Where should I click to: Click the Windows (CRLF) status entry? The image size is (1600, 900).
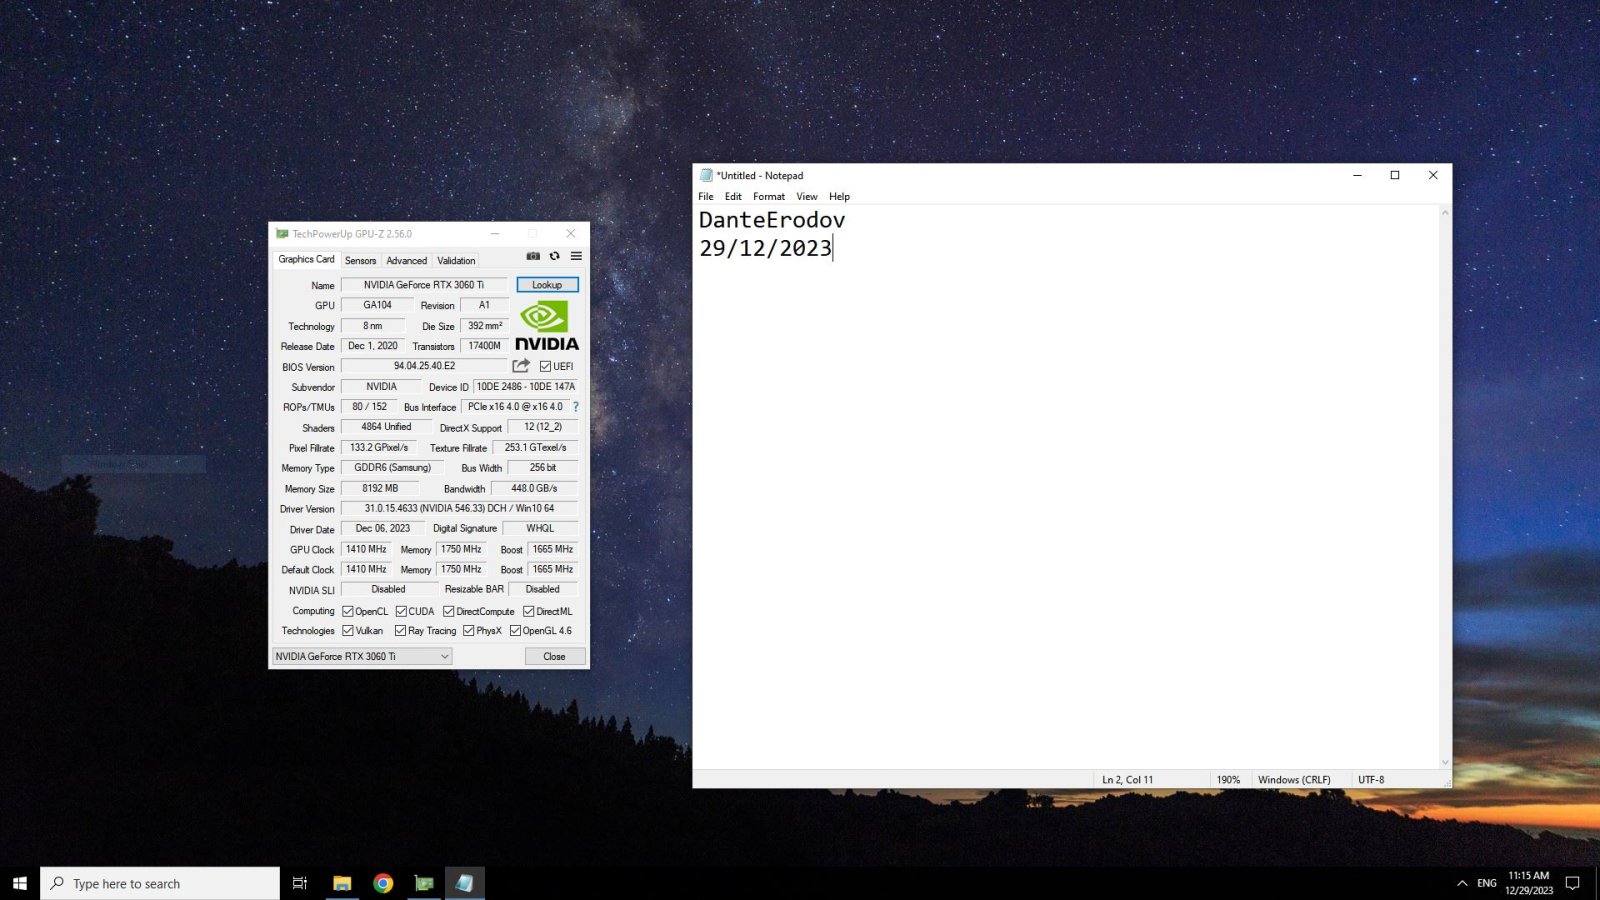point(1294,780)
